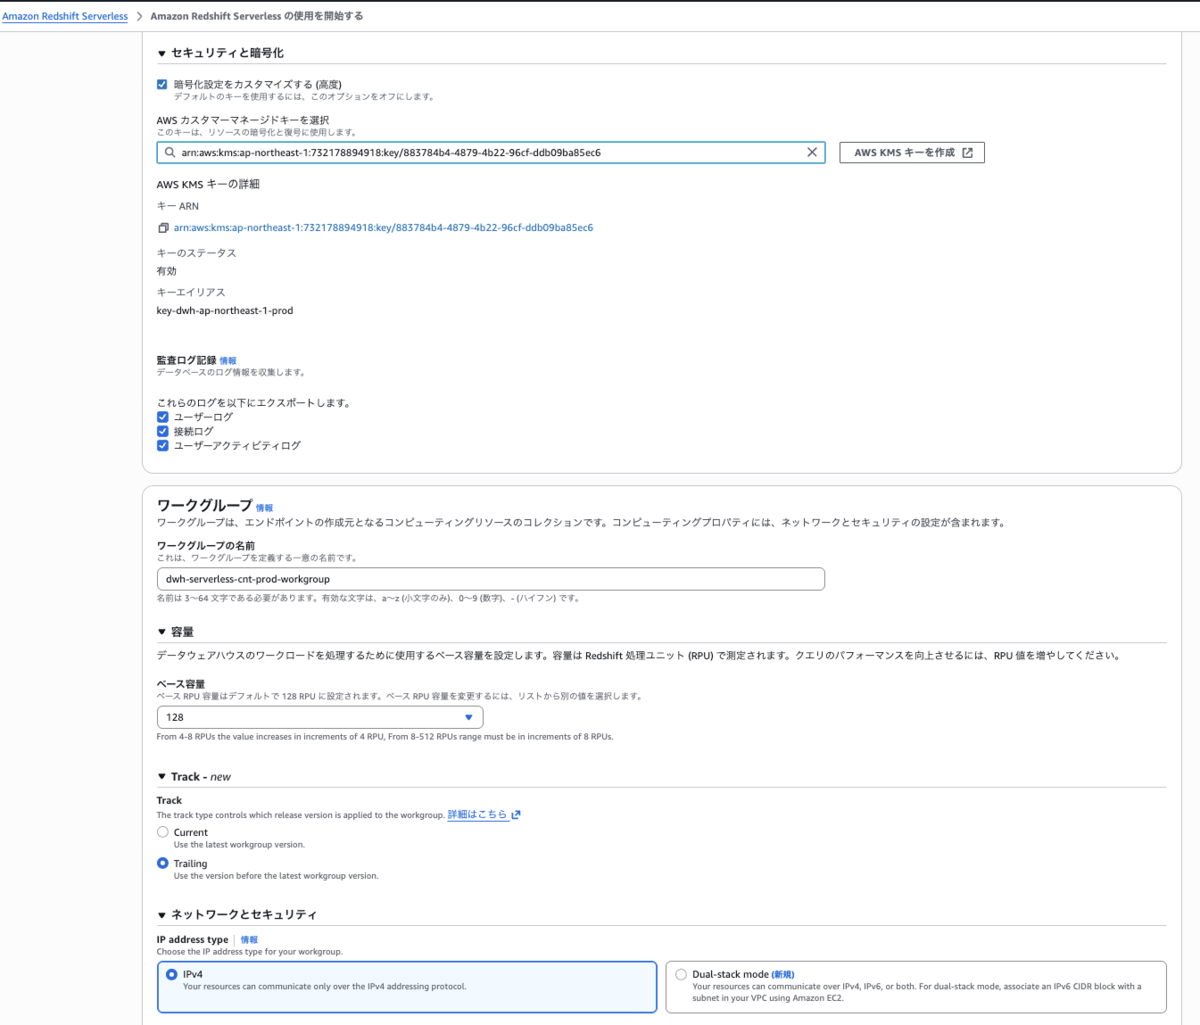The height and width of the screenshot is (1025, 1200).
Task: Copy the key ARN with copy icon
Action: [x=163, y=228]
